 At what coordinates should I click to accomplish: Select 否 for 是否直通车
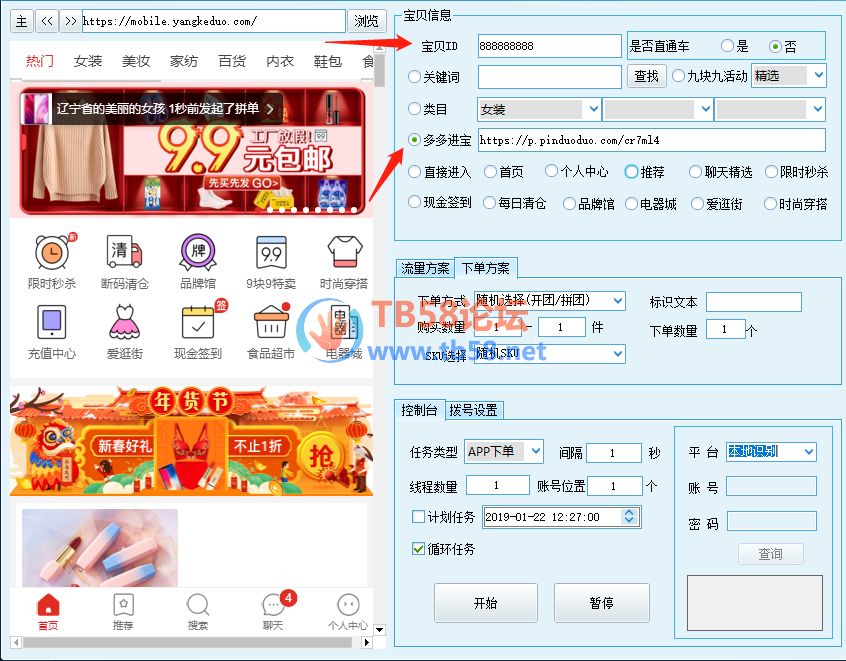(775, 46)
